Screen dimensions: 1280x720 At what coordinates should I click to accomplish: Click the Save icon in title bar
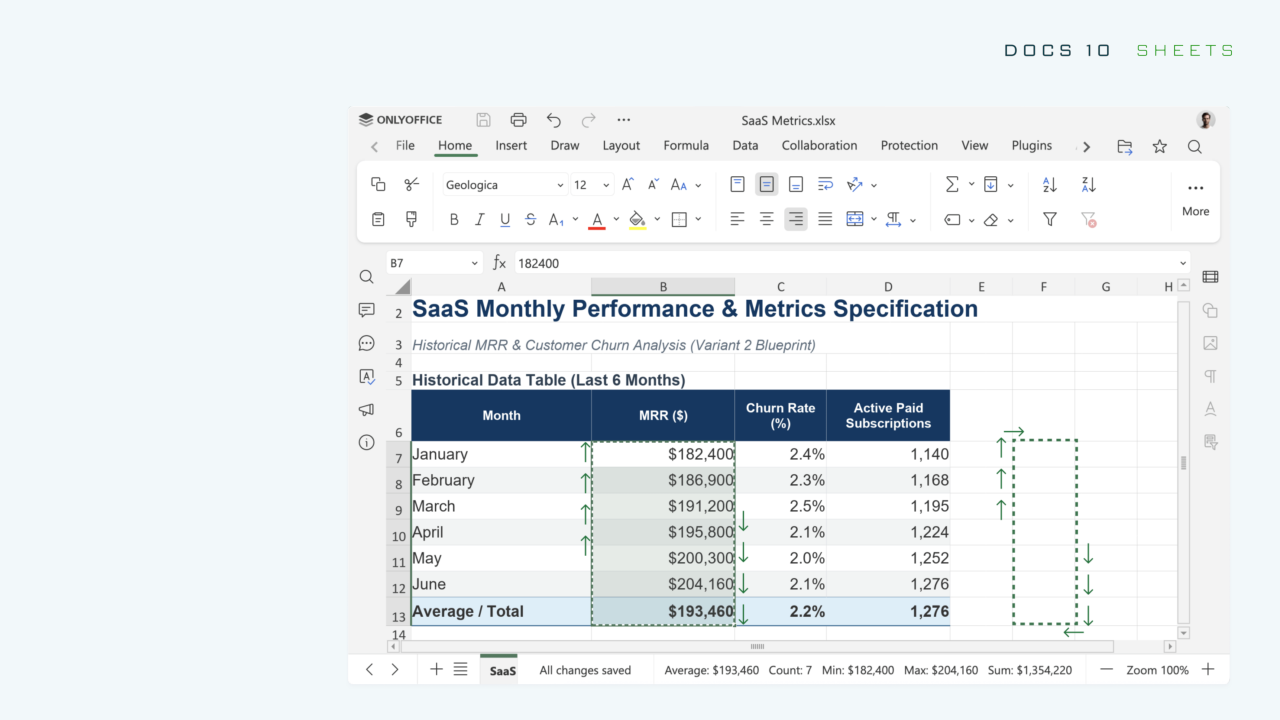483,120
